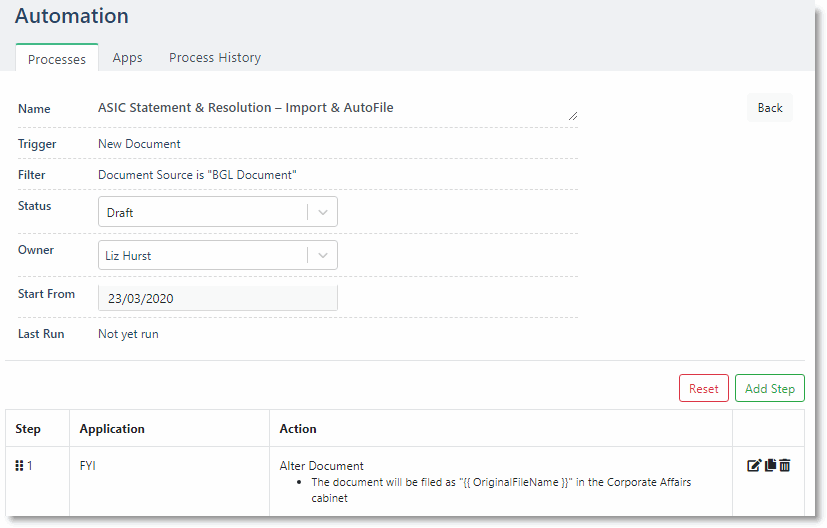This screenshot has height=528, width=827.
Task: Switch to the Processes tab
Action: [57, 59]
